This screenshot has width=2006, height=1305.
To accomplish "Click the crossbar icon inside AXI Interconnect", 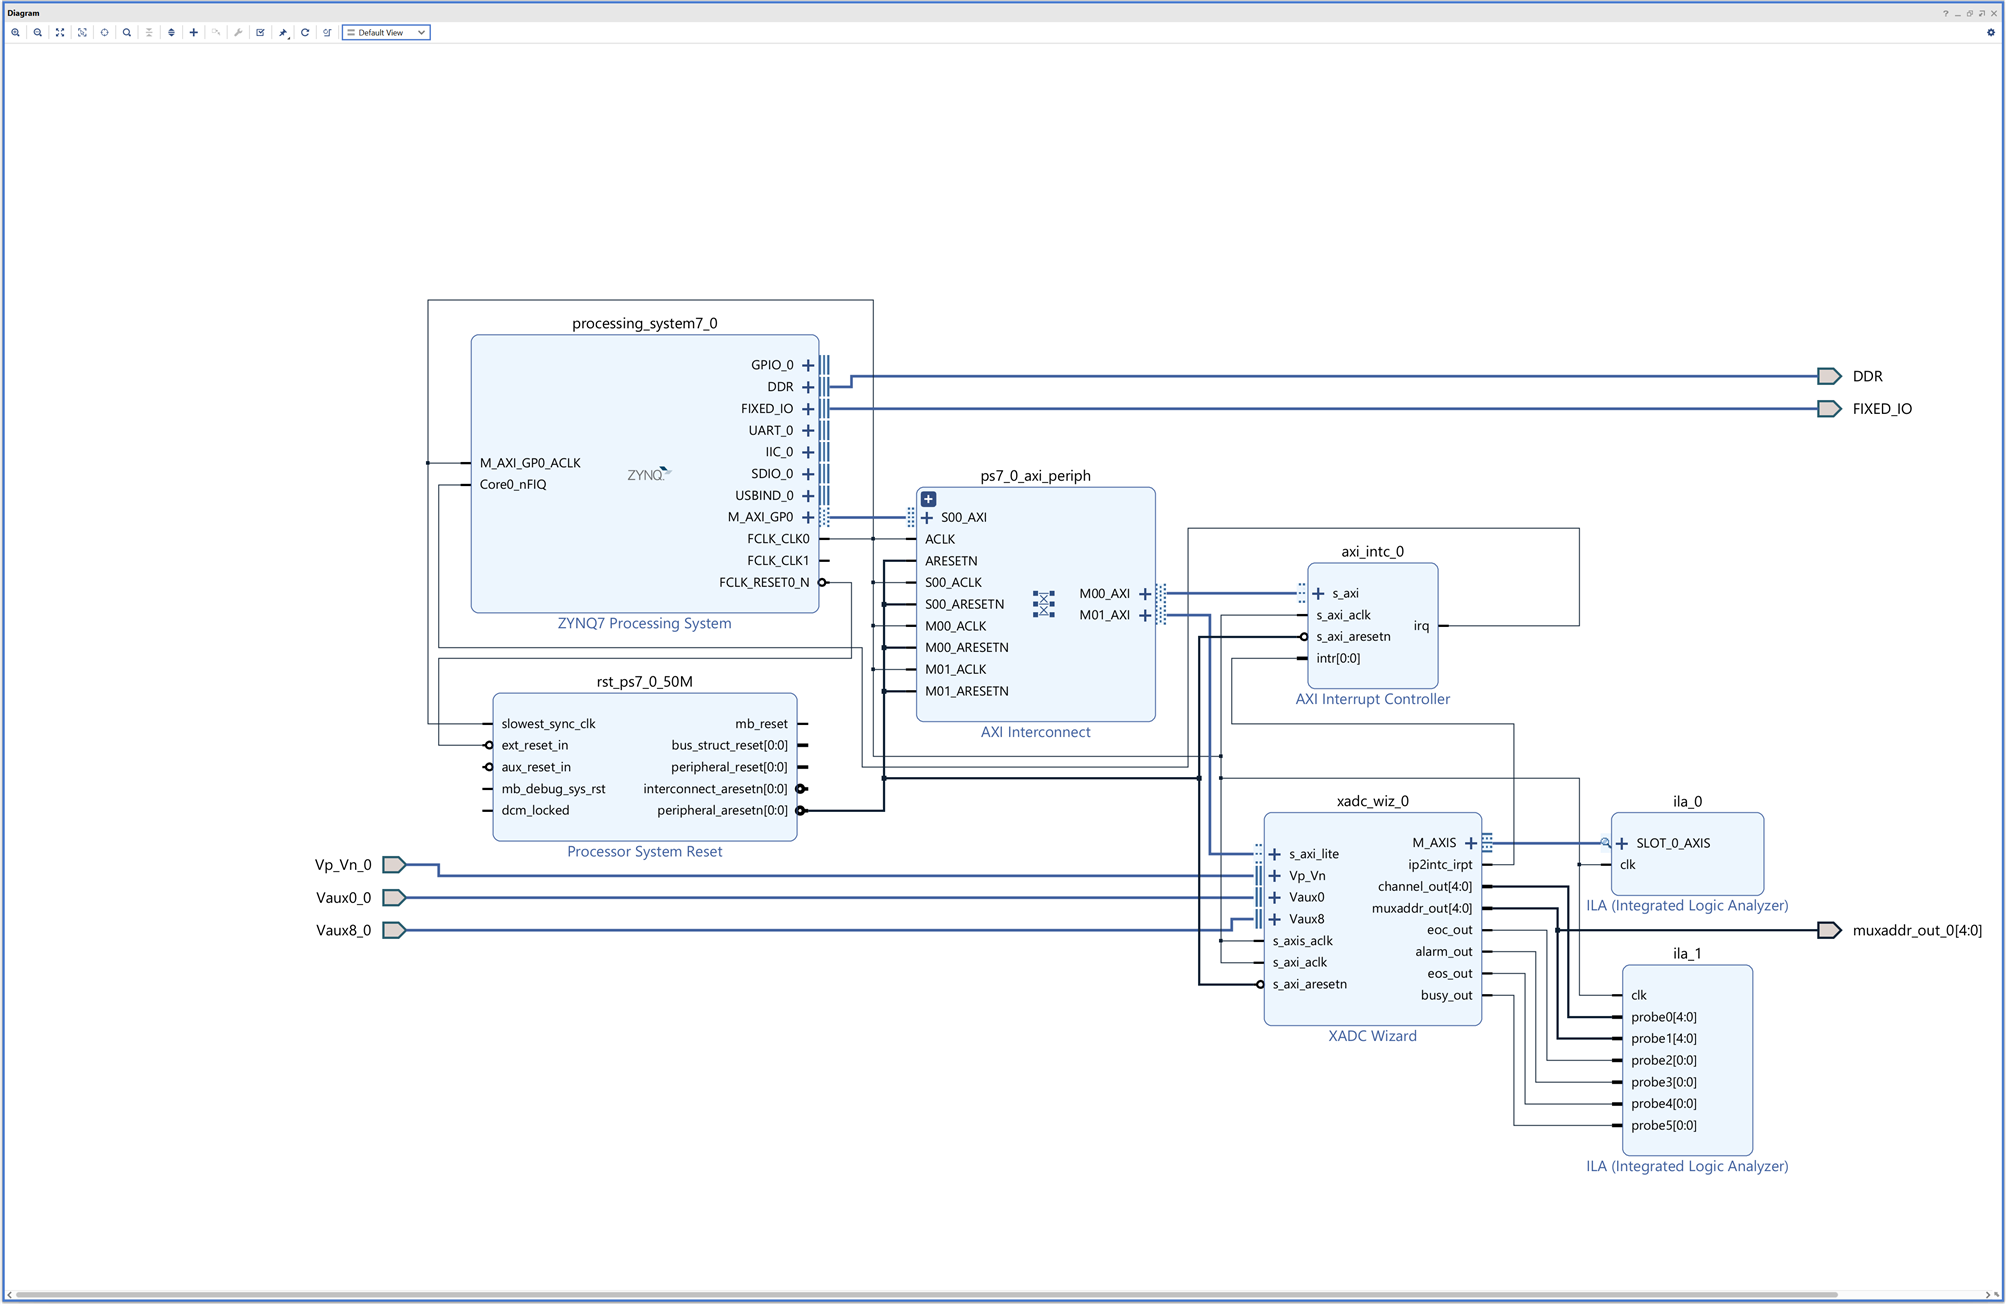I will 1043,604.
